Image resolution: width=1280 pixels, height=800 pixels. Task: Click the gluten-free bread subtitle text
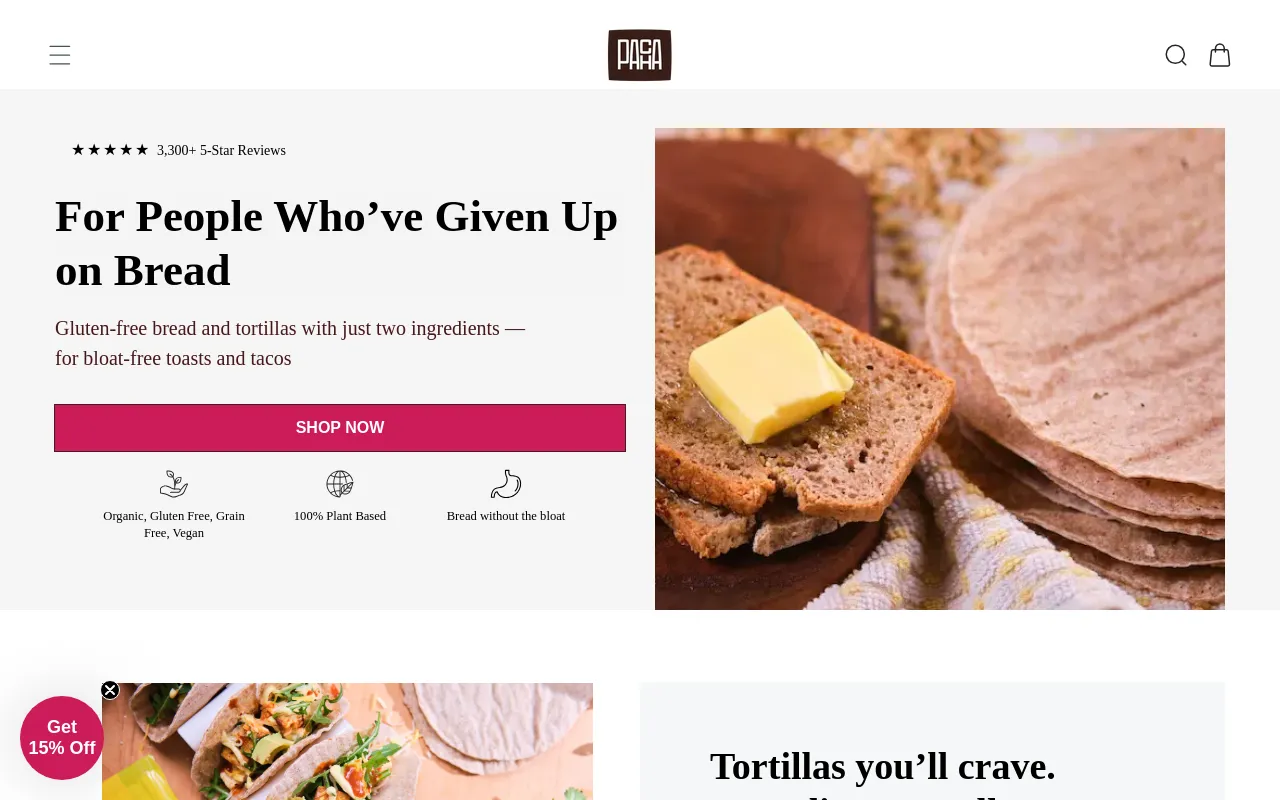point(290,343)
